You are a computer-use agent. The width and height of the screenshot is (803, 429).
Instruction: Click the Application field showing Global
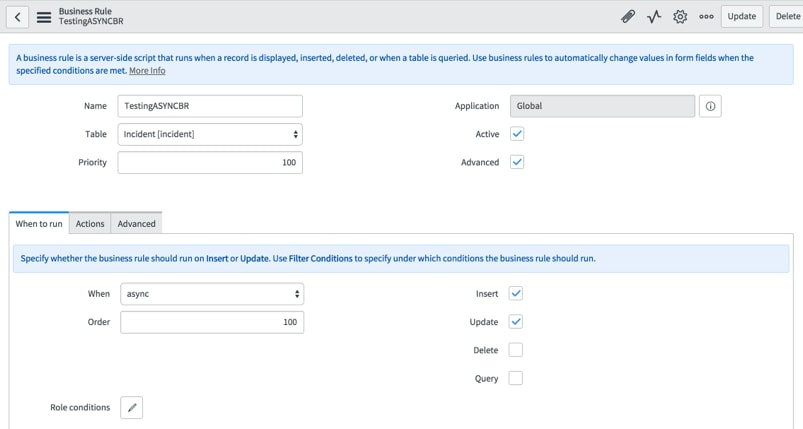point(602,106)
